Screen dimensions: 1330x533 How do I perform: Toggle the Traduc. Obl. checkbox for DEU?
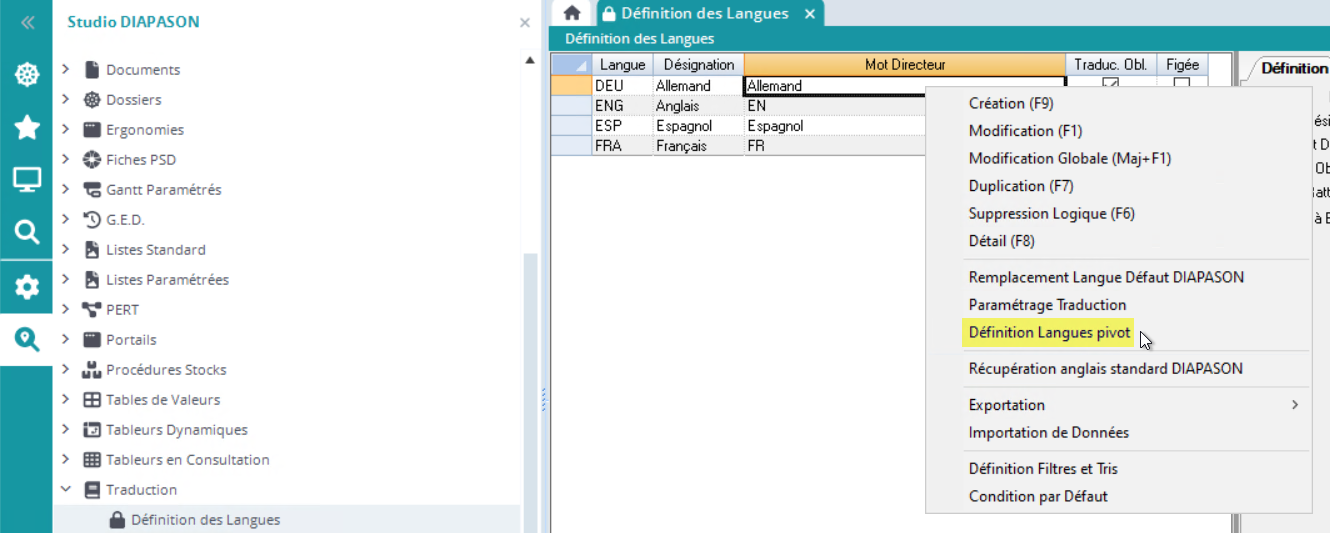pos(1110,85)
